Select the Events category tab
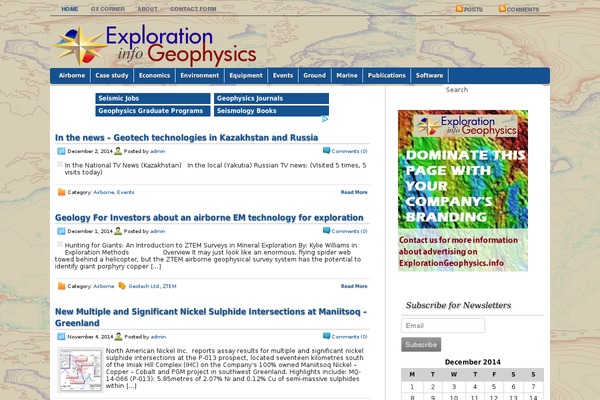This screenshot has width=600, height=400. click(x=283, y=76)
